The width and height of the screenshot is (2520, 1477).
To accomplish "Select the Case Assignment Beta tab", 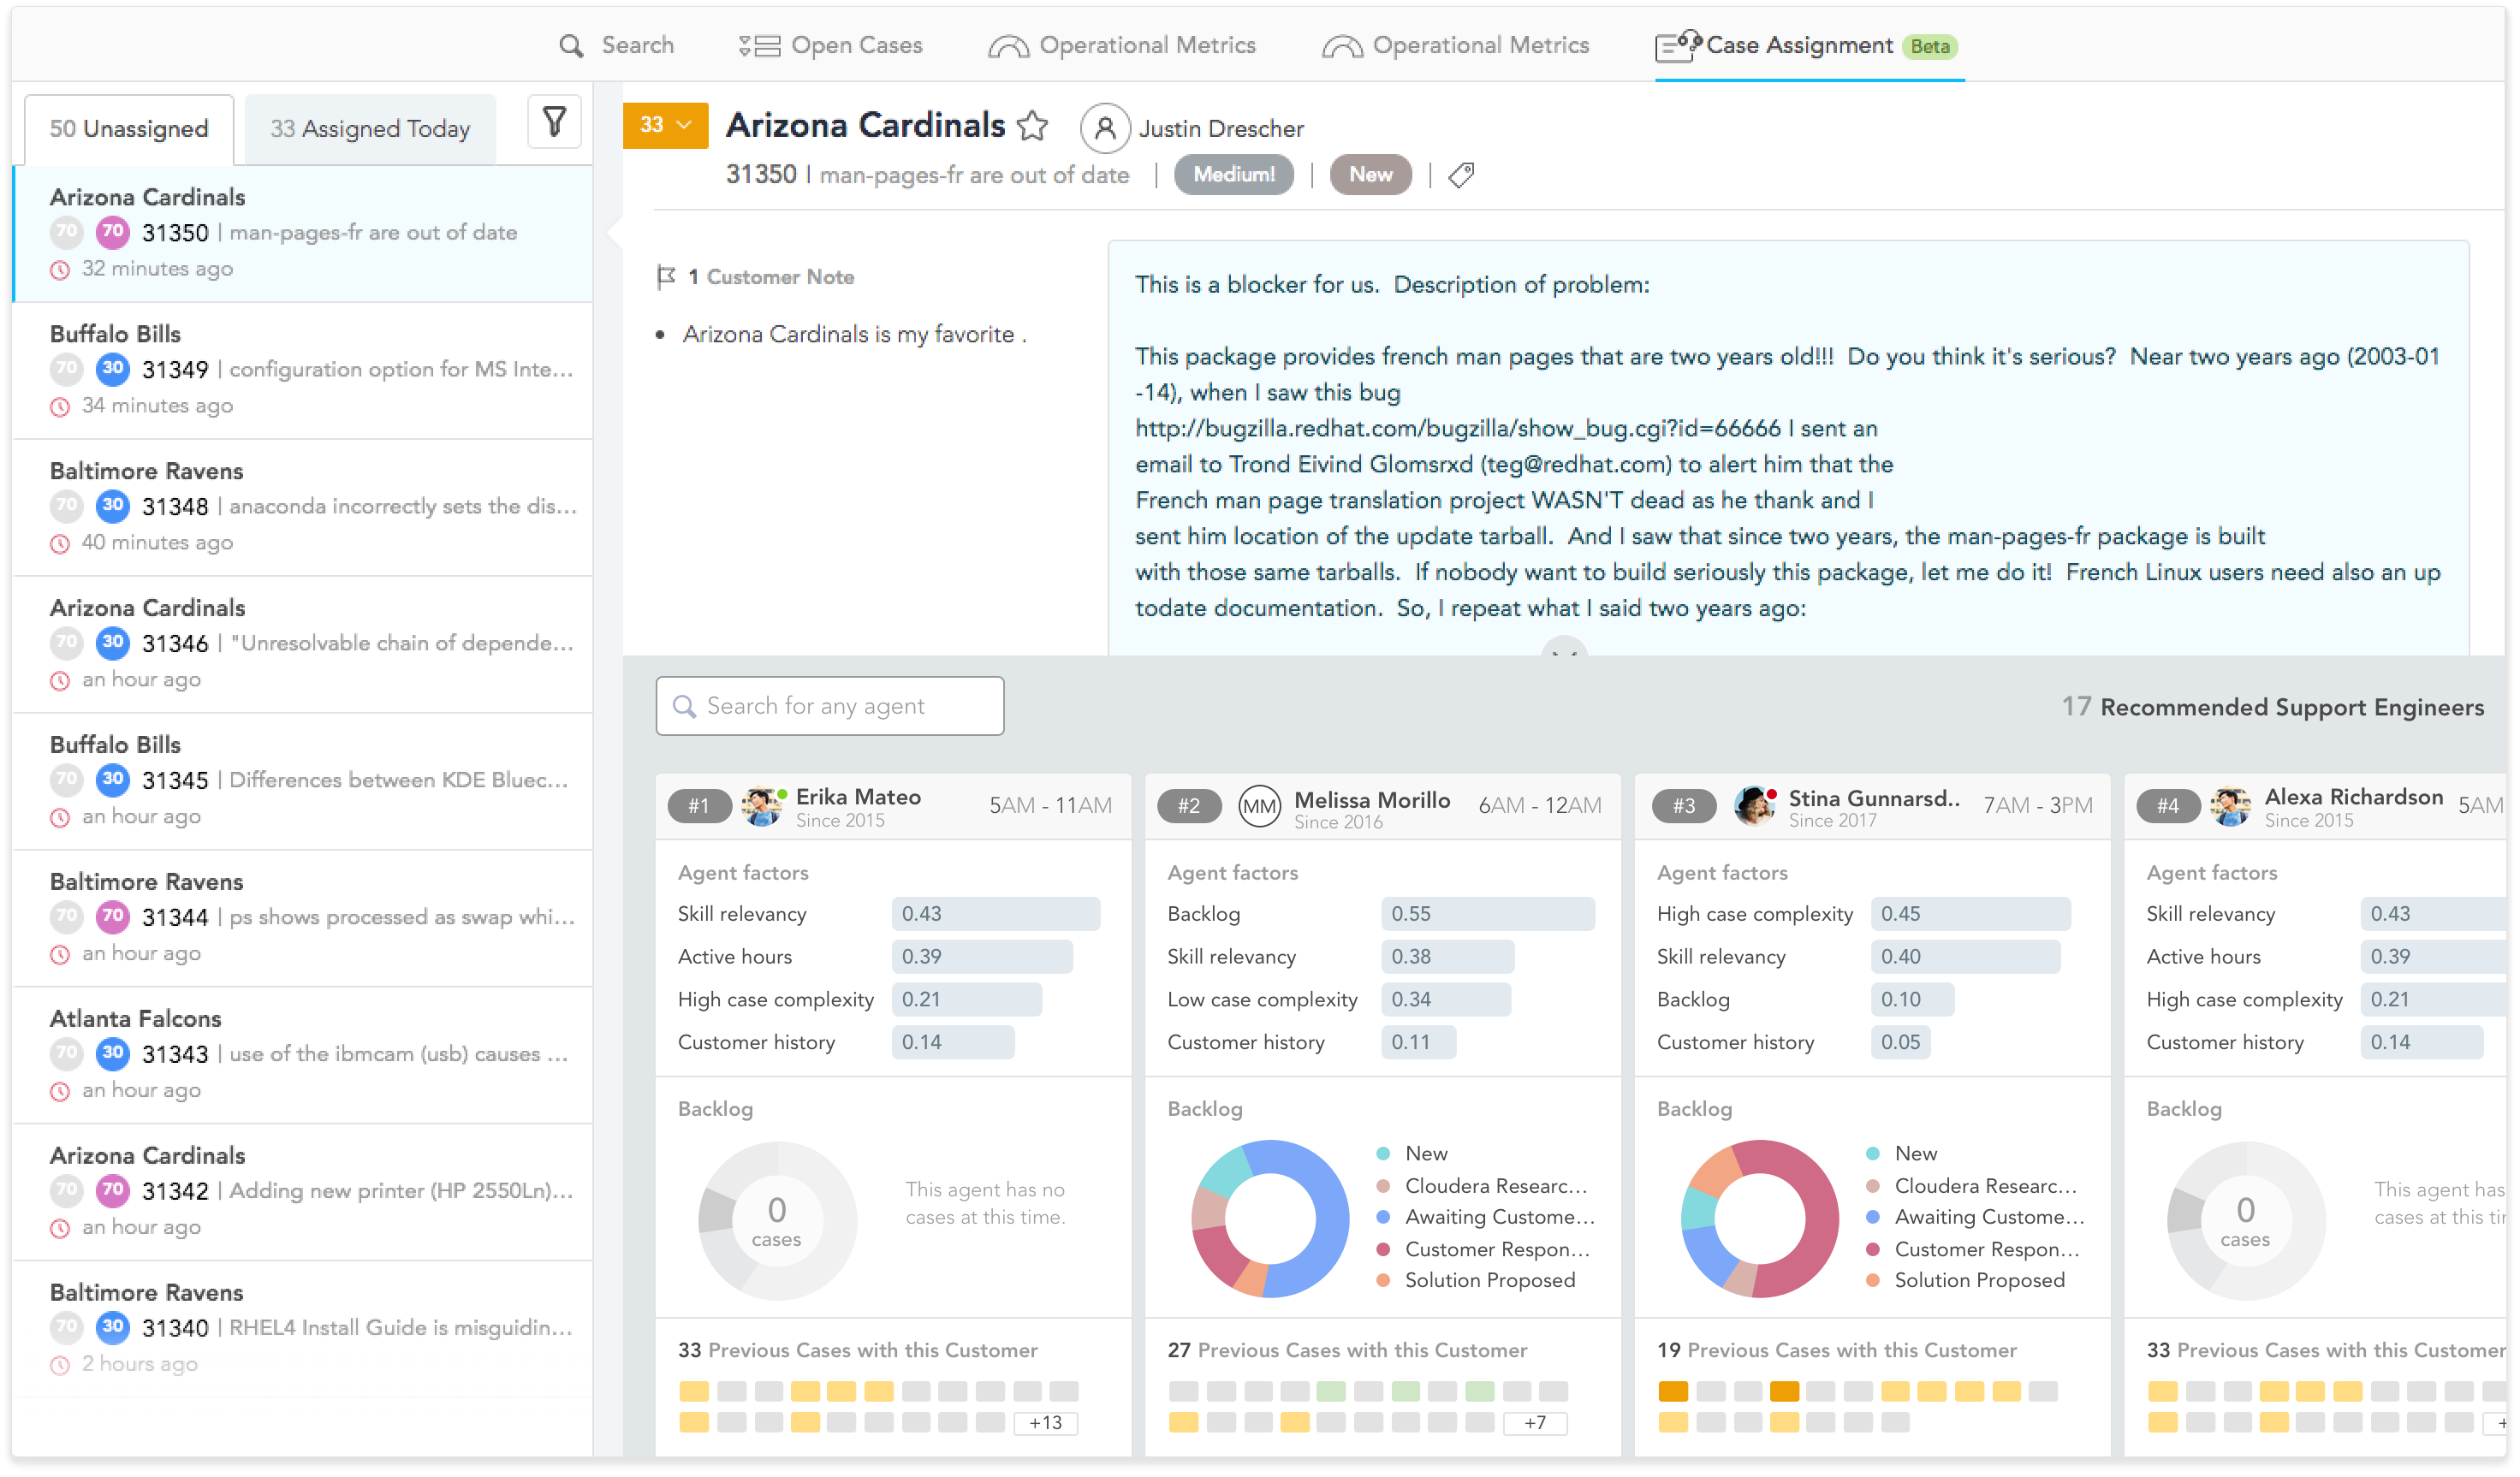I will coord(1808,46).
